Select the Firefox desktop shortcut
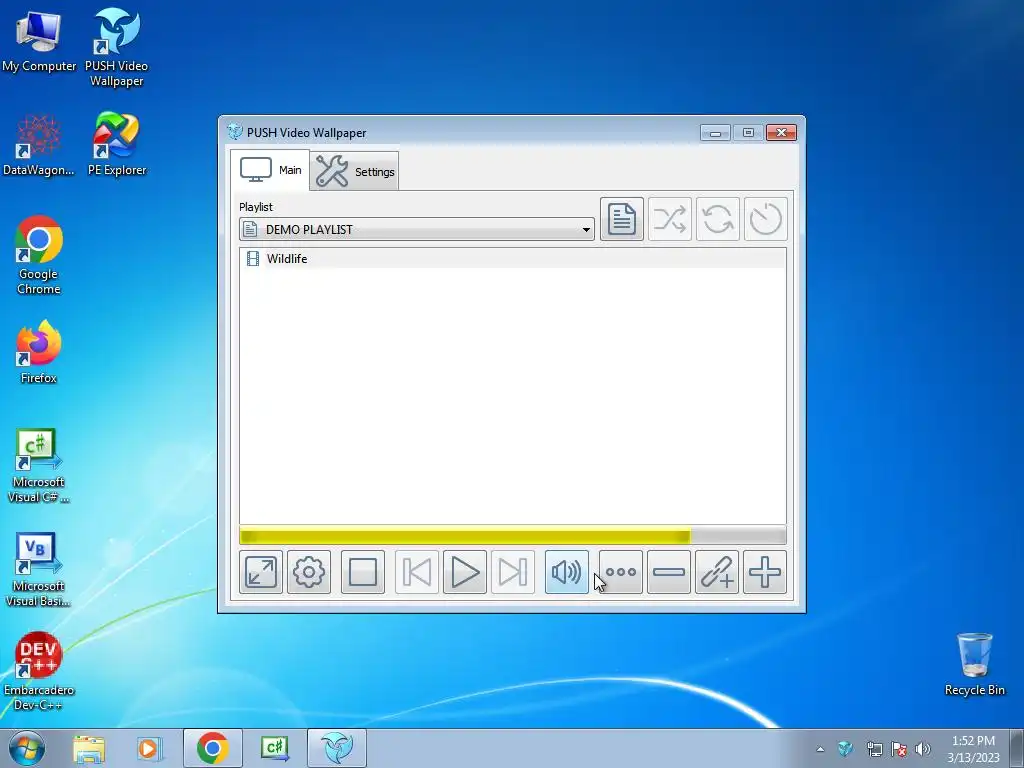Image resolution: width=1024 pixels, height=768 pixels. pos(39,352)
